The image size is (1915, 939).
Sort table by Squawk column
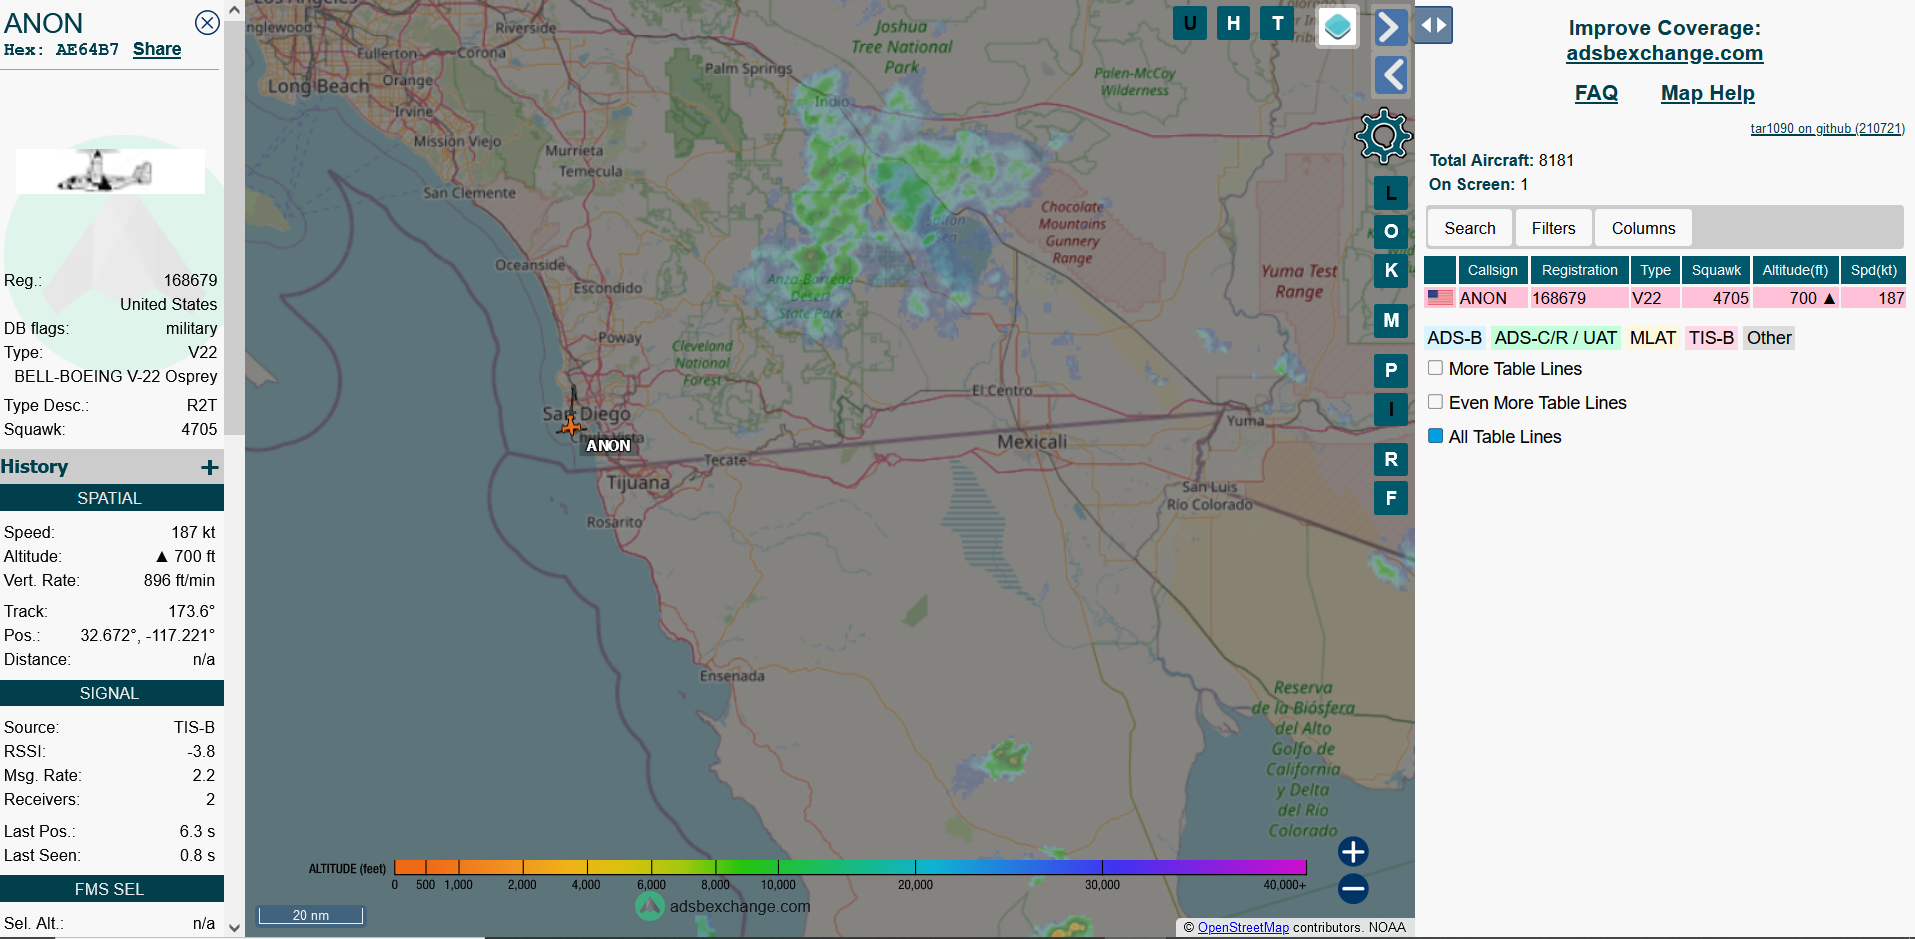click(1716, 270)
